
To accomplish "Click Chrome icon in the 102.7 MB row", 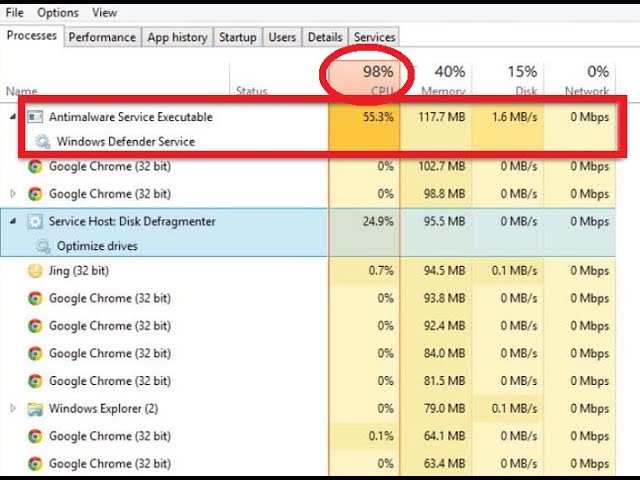I will pyautogui.click(x=35, y=167).
